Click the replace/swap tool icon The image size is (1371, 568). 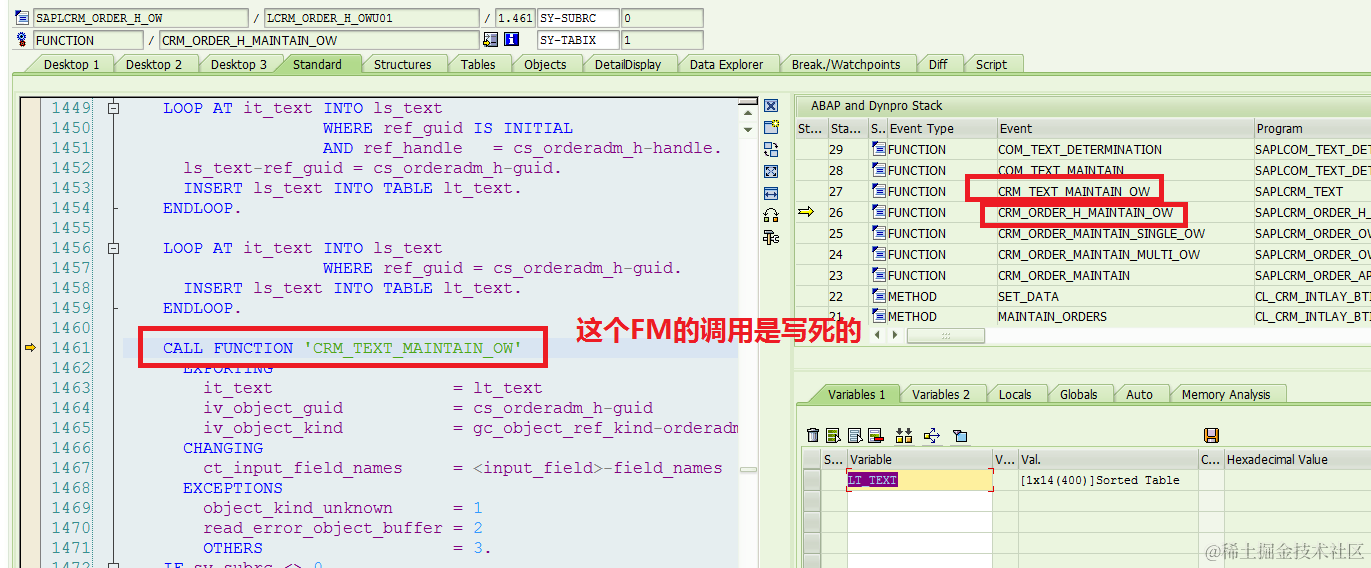coord(770,149)
